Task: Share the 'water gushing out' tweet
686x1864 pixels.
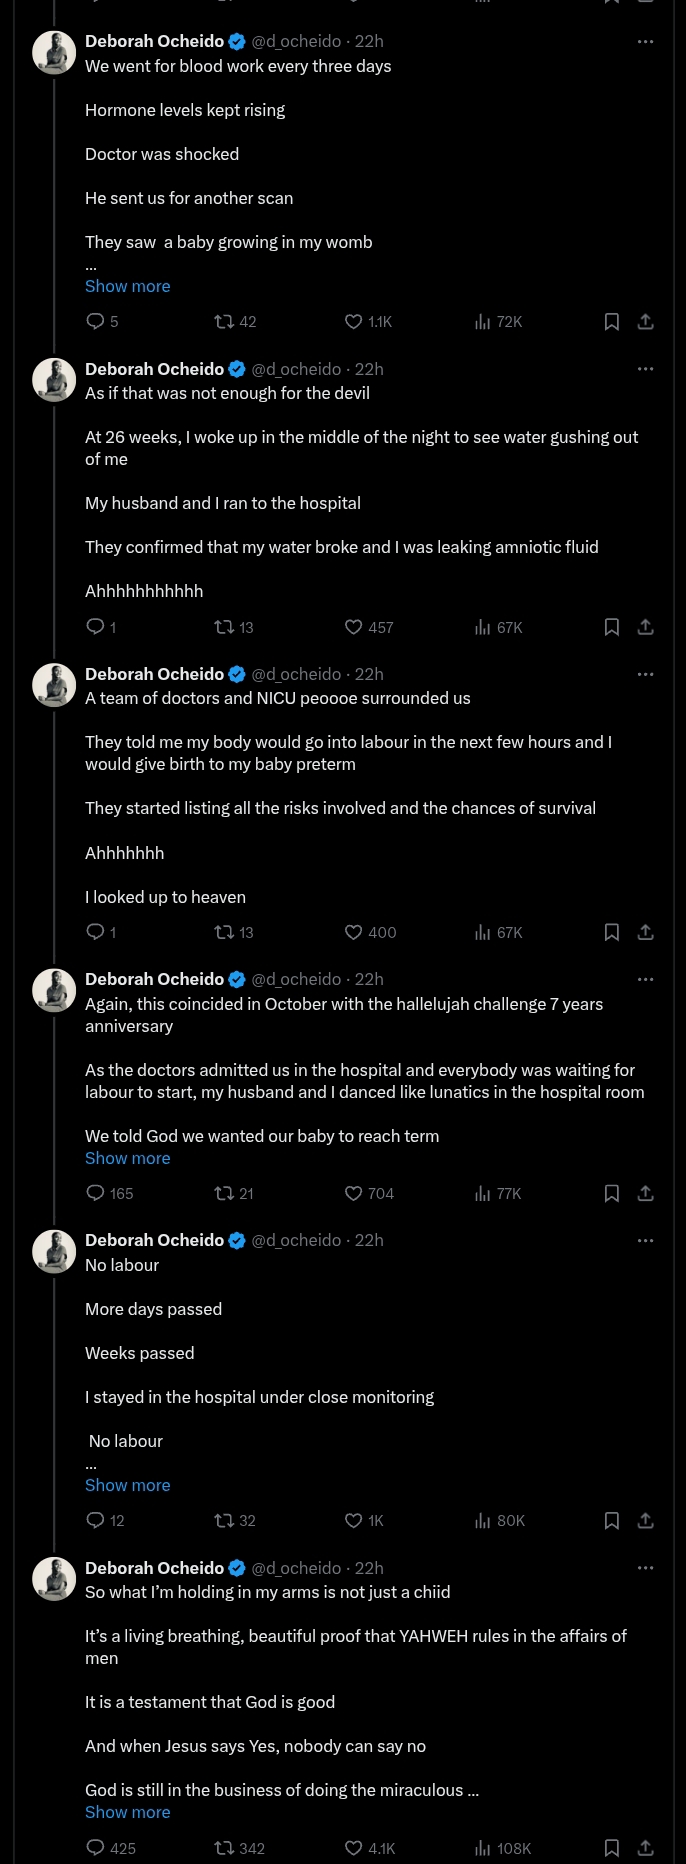Action: coord(646,627)
